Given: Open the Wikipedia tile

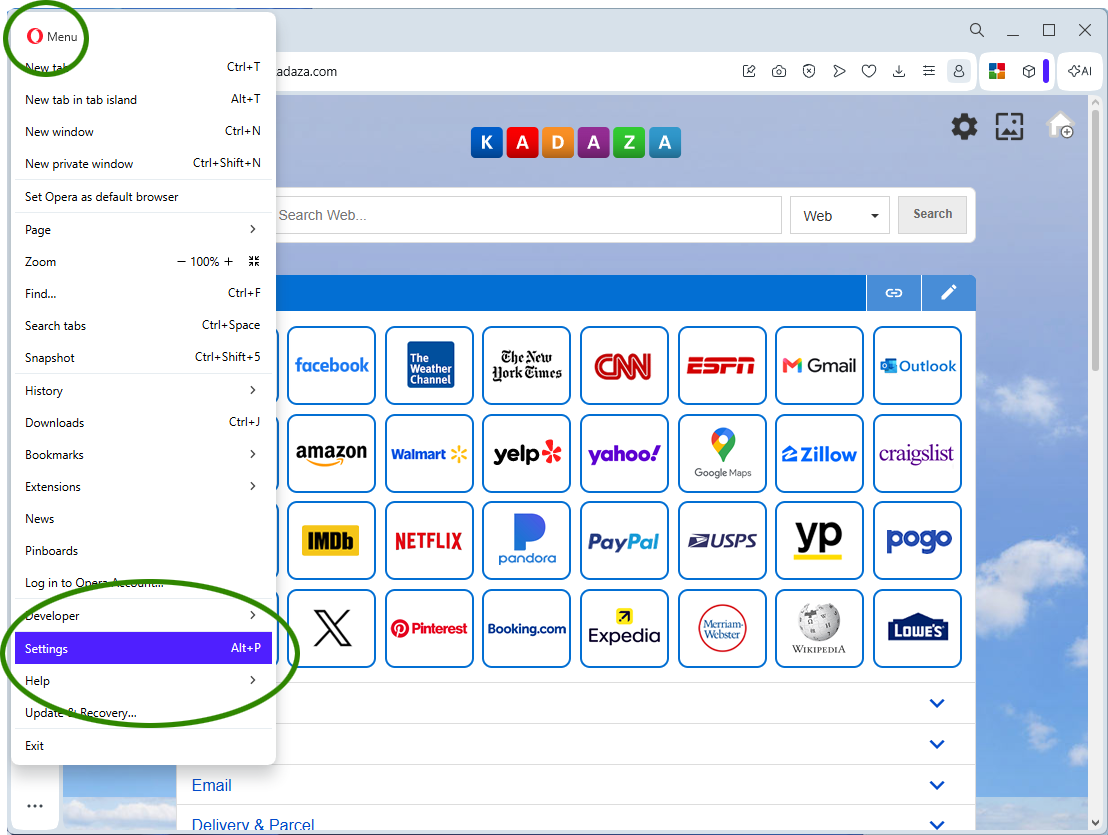Looking at the screenshot, I should click(x=819, y=628).
